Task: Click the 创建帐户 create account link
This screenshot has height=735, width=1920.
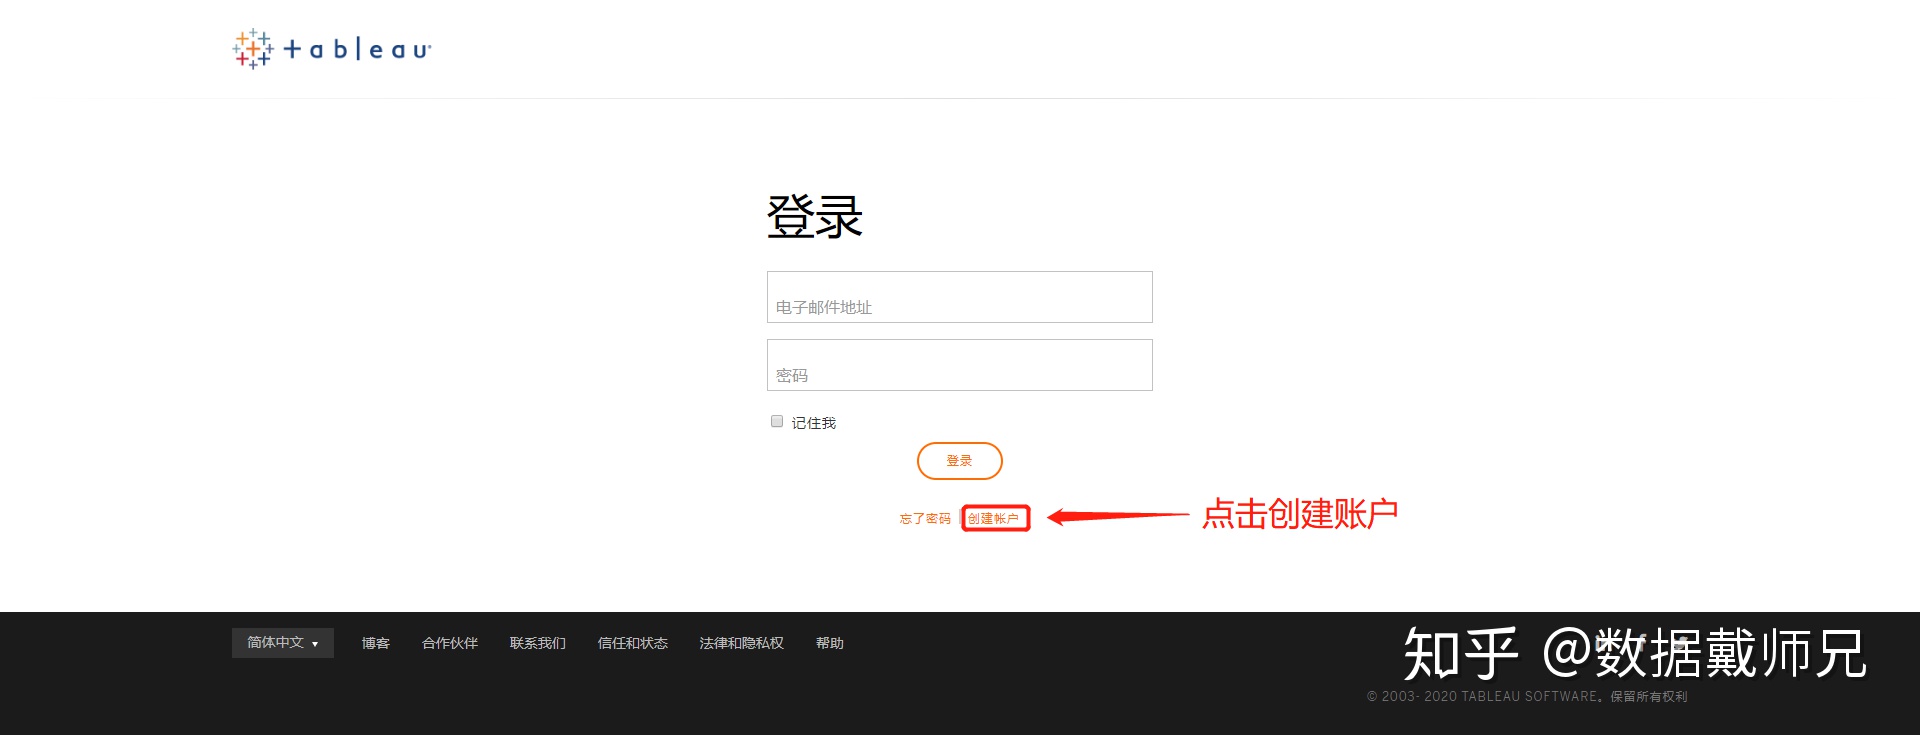Action: click(993, 519)
